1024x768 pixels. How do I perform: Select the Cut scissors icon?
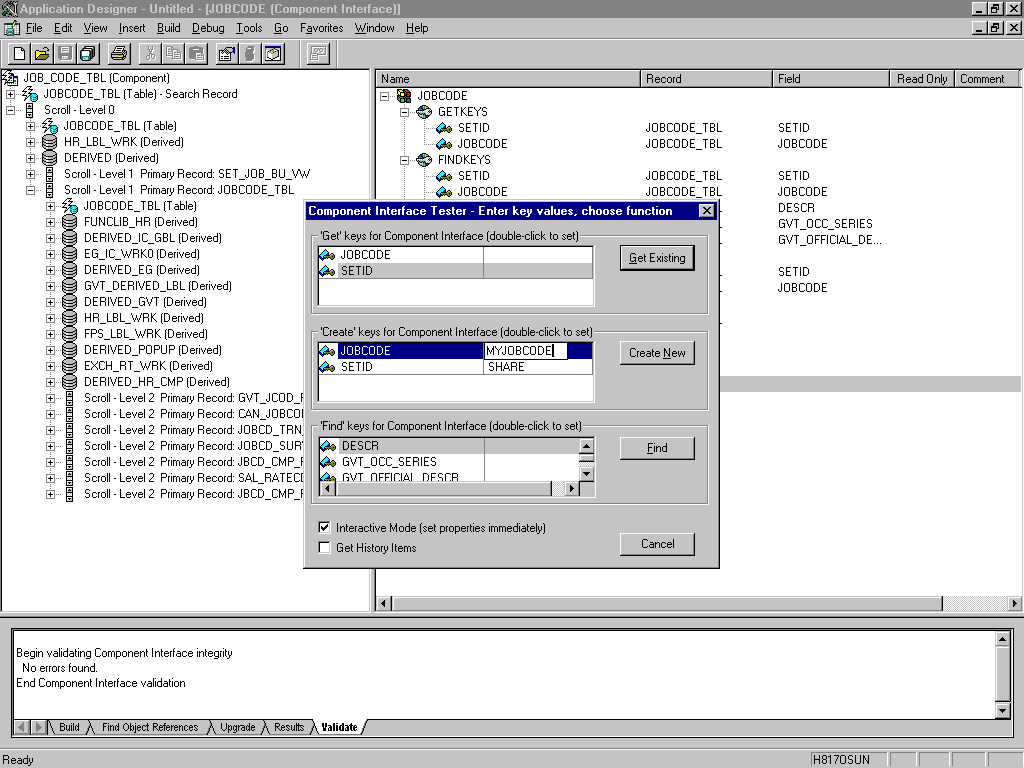pyautogui.click(x=150, y=54)
